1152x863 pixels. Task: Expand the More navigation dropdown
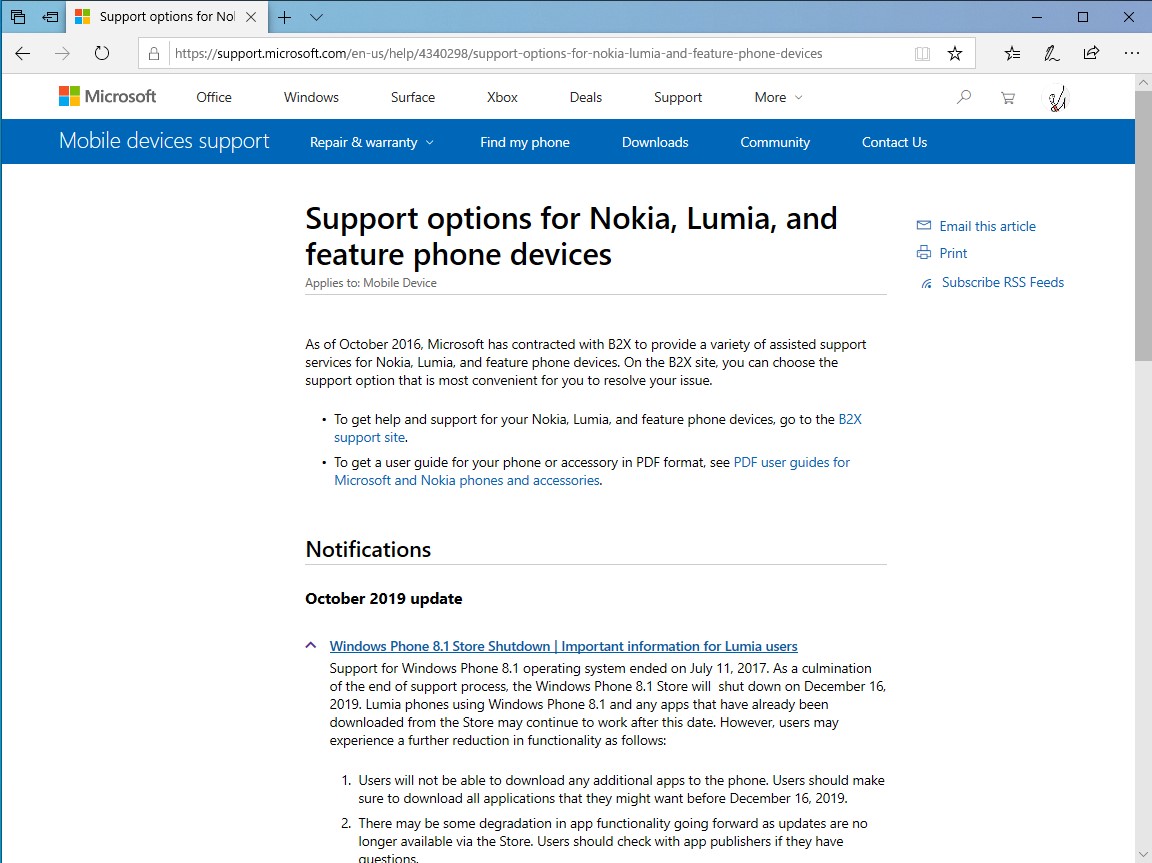coord(778,97)
